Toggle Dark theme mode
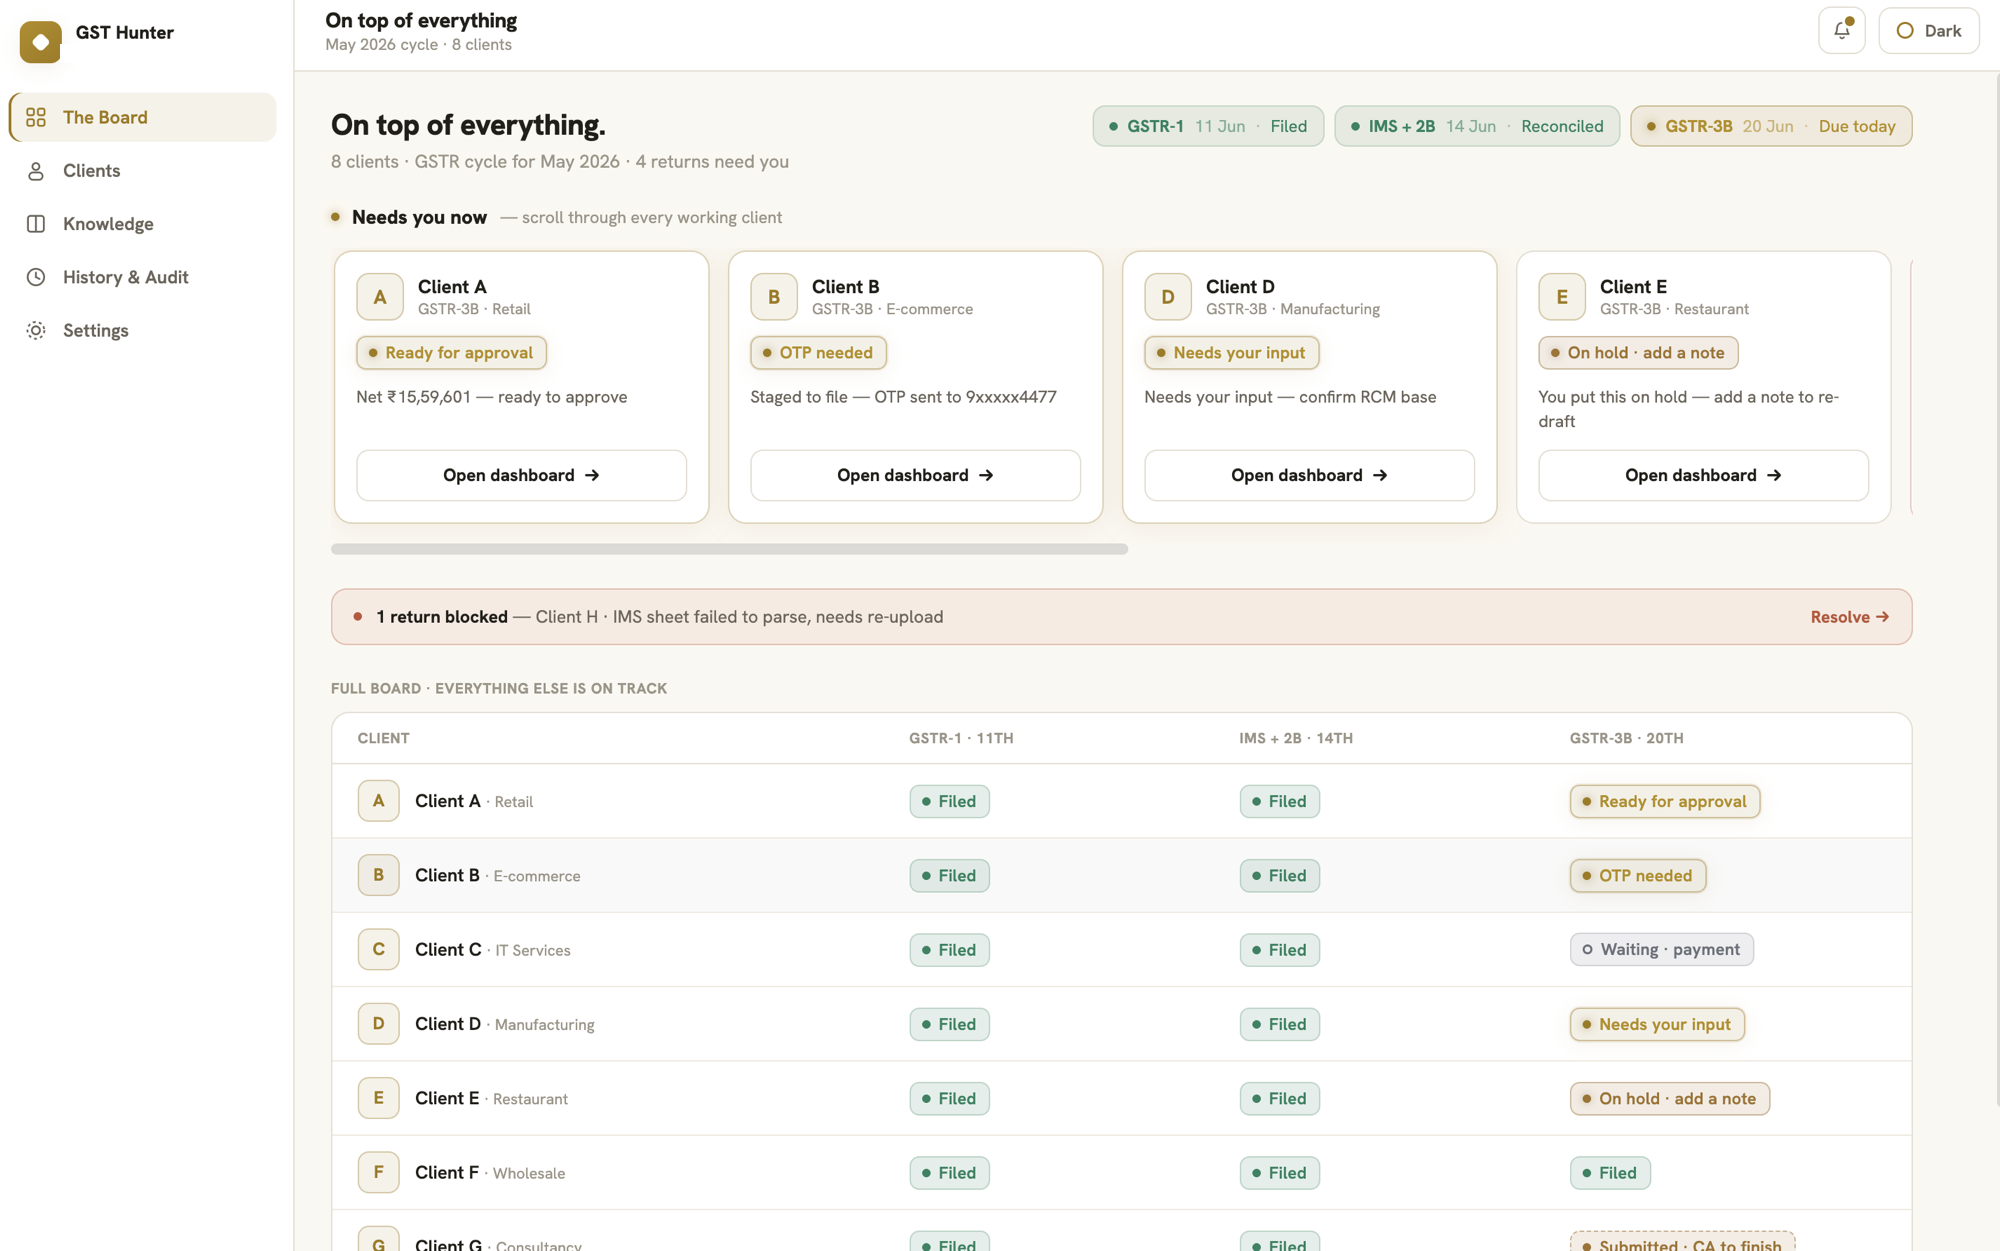 click(1928, 31)
